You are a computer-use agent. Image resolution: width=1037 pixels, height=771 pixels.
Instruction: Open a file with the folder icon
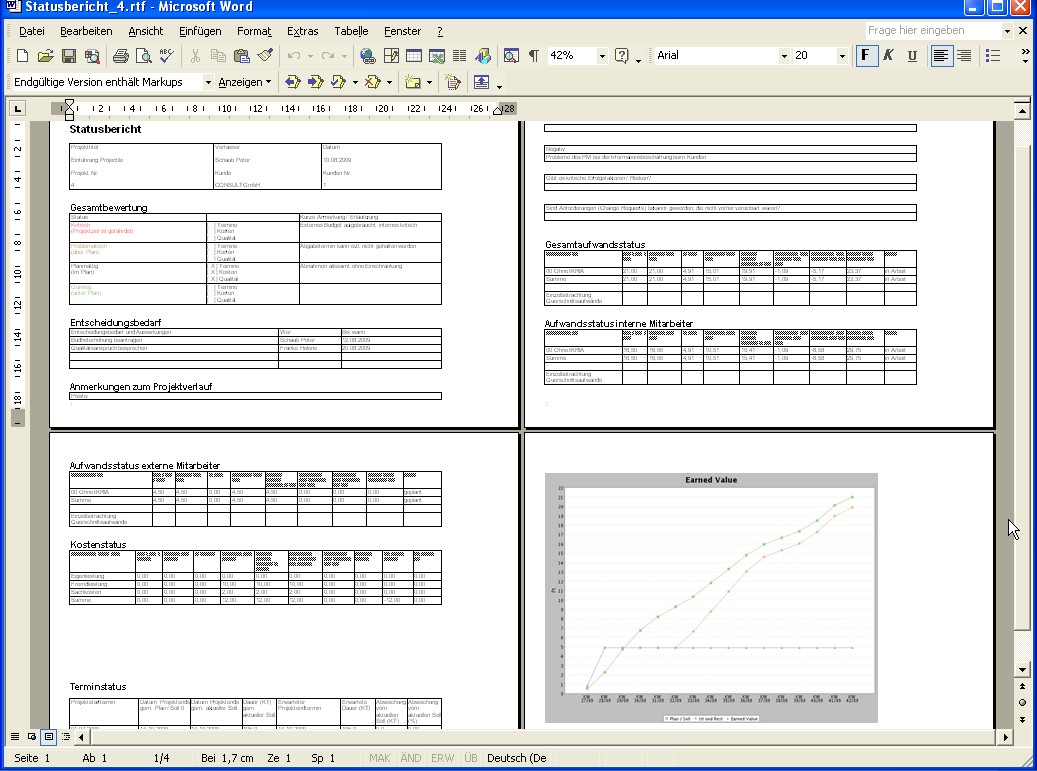coord(46,56)
